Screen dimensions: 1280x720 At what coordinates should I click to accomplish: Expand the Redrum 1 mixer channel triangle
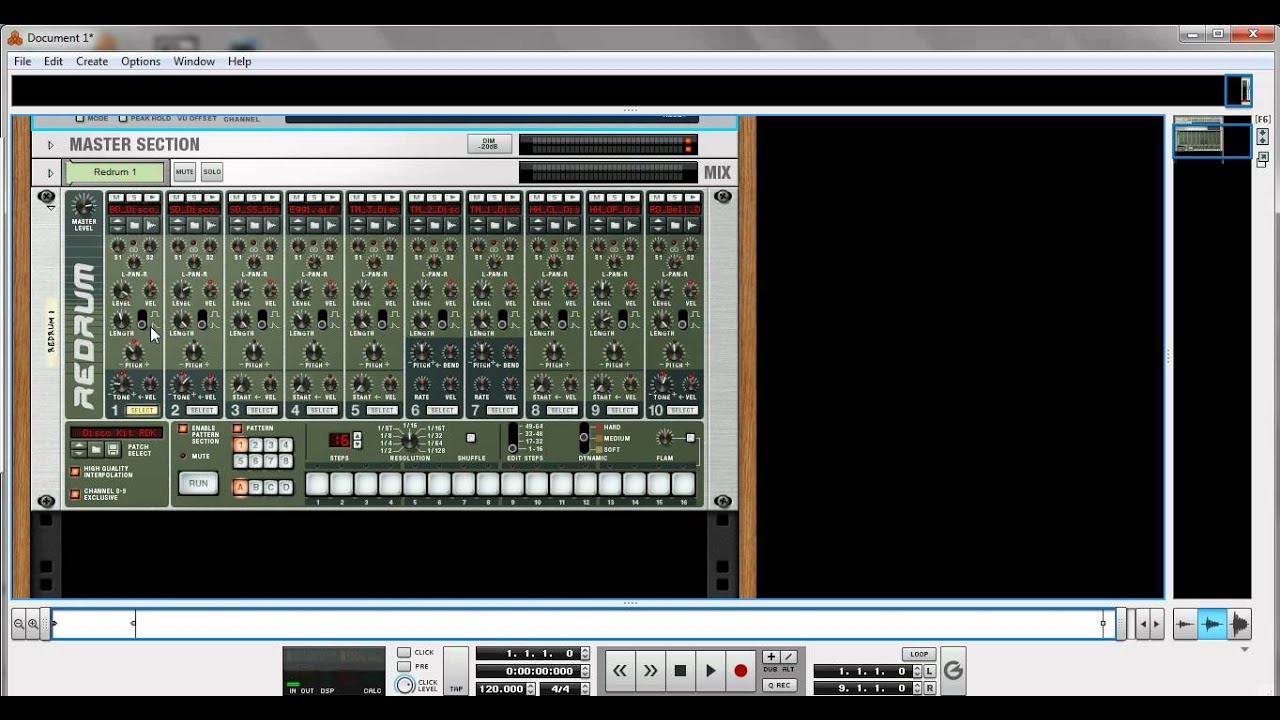pyautogui.click(x=50, y=172)
